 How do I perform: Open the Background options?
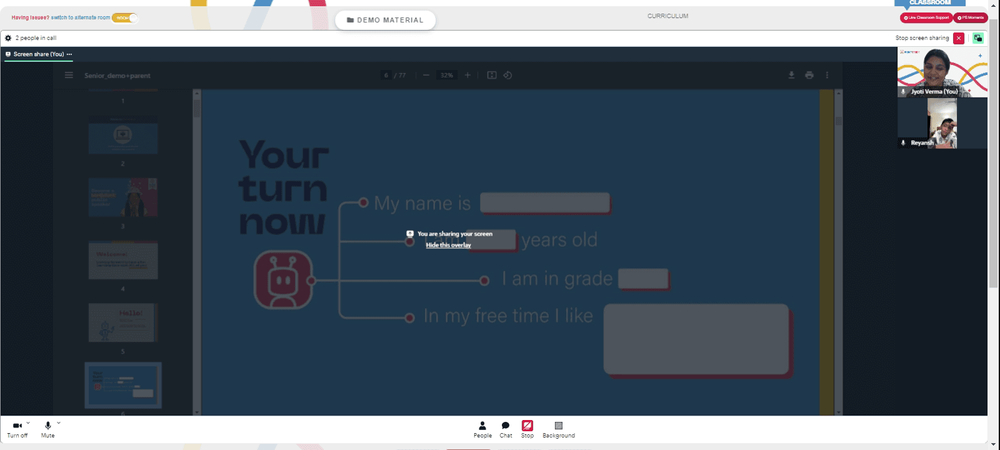pos(559,430)
